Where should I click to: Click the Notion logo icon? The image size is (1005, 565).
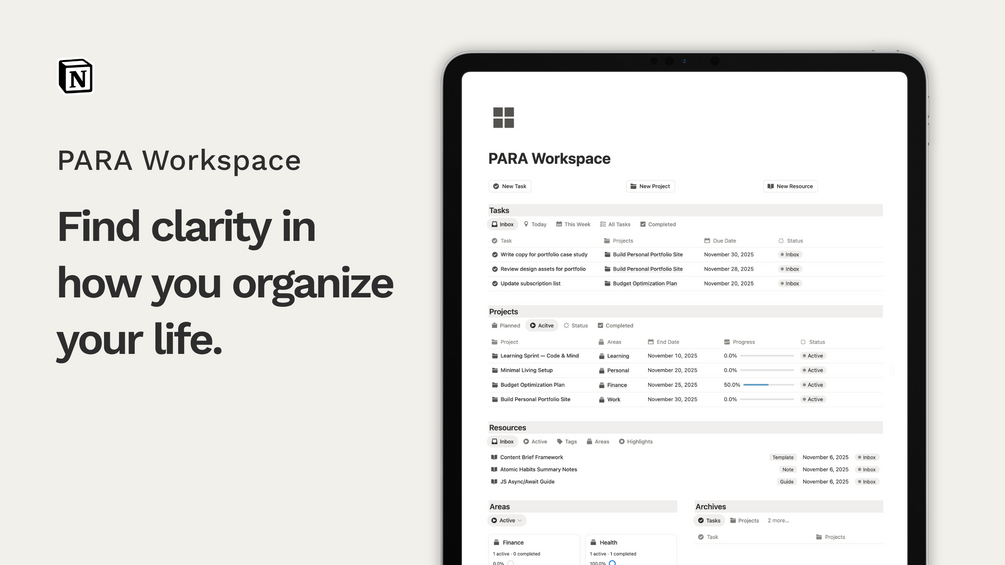76,76
